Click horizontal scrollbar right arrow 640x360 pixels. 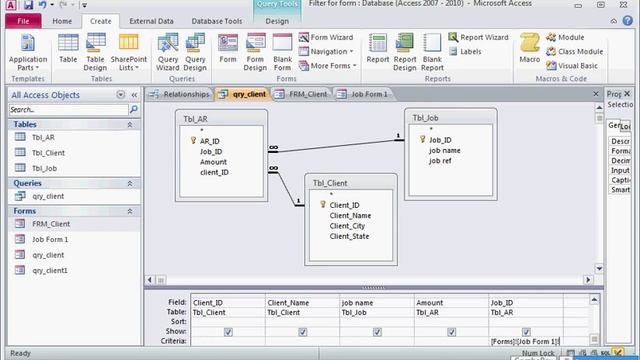(x=588, y=280)
